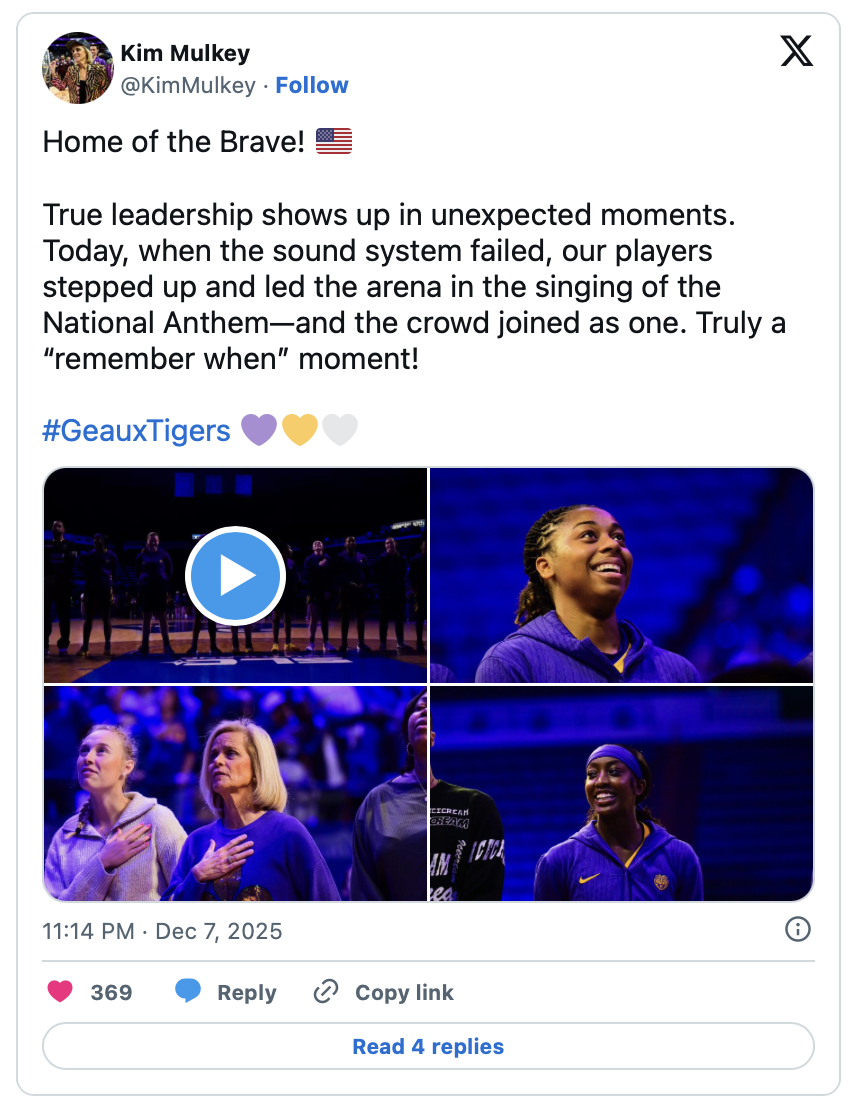This screenshot has height=1110, width=860.
Task: Play the embedded video
Action: [235, 576]
